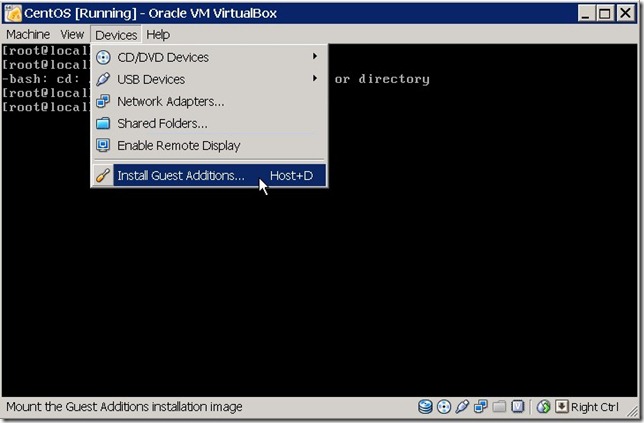The width and height of the screenshot is (644, 423).
Task: Open the Help menu
Action: 158,34
